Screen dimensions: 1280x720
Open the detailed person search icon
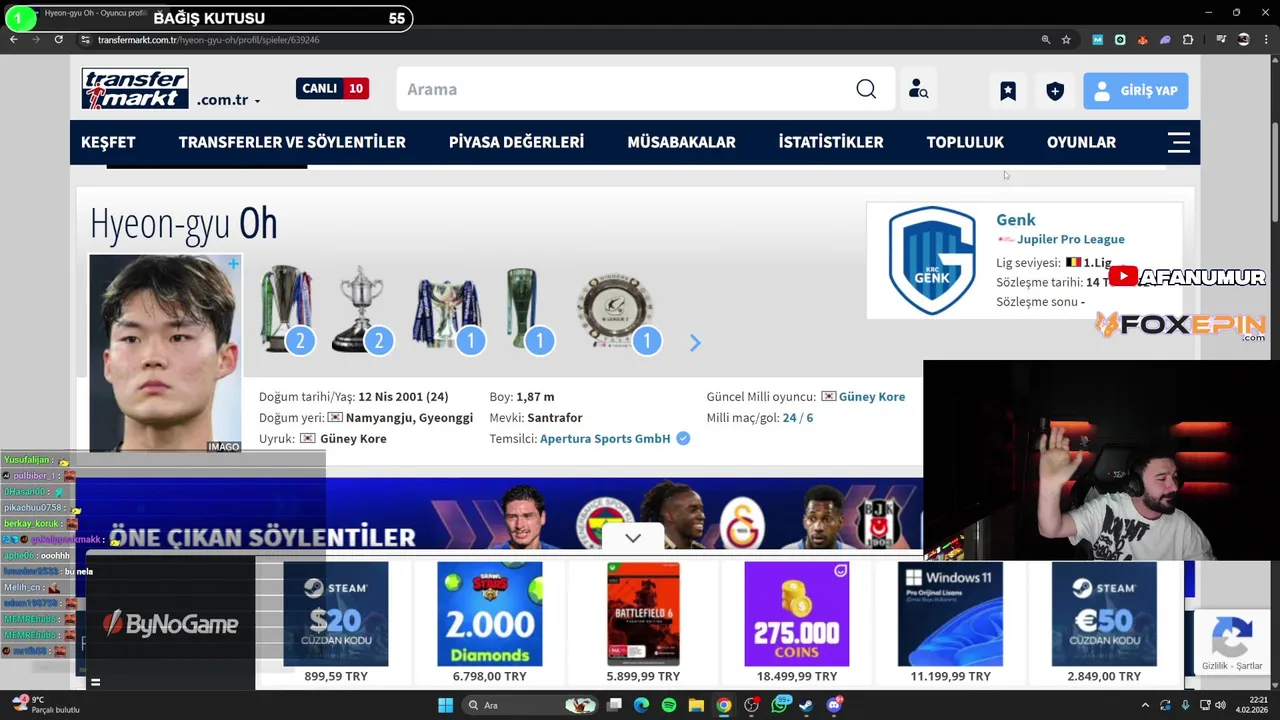[918, 89]
